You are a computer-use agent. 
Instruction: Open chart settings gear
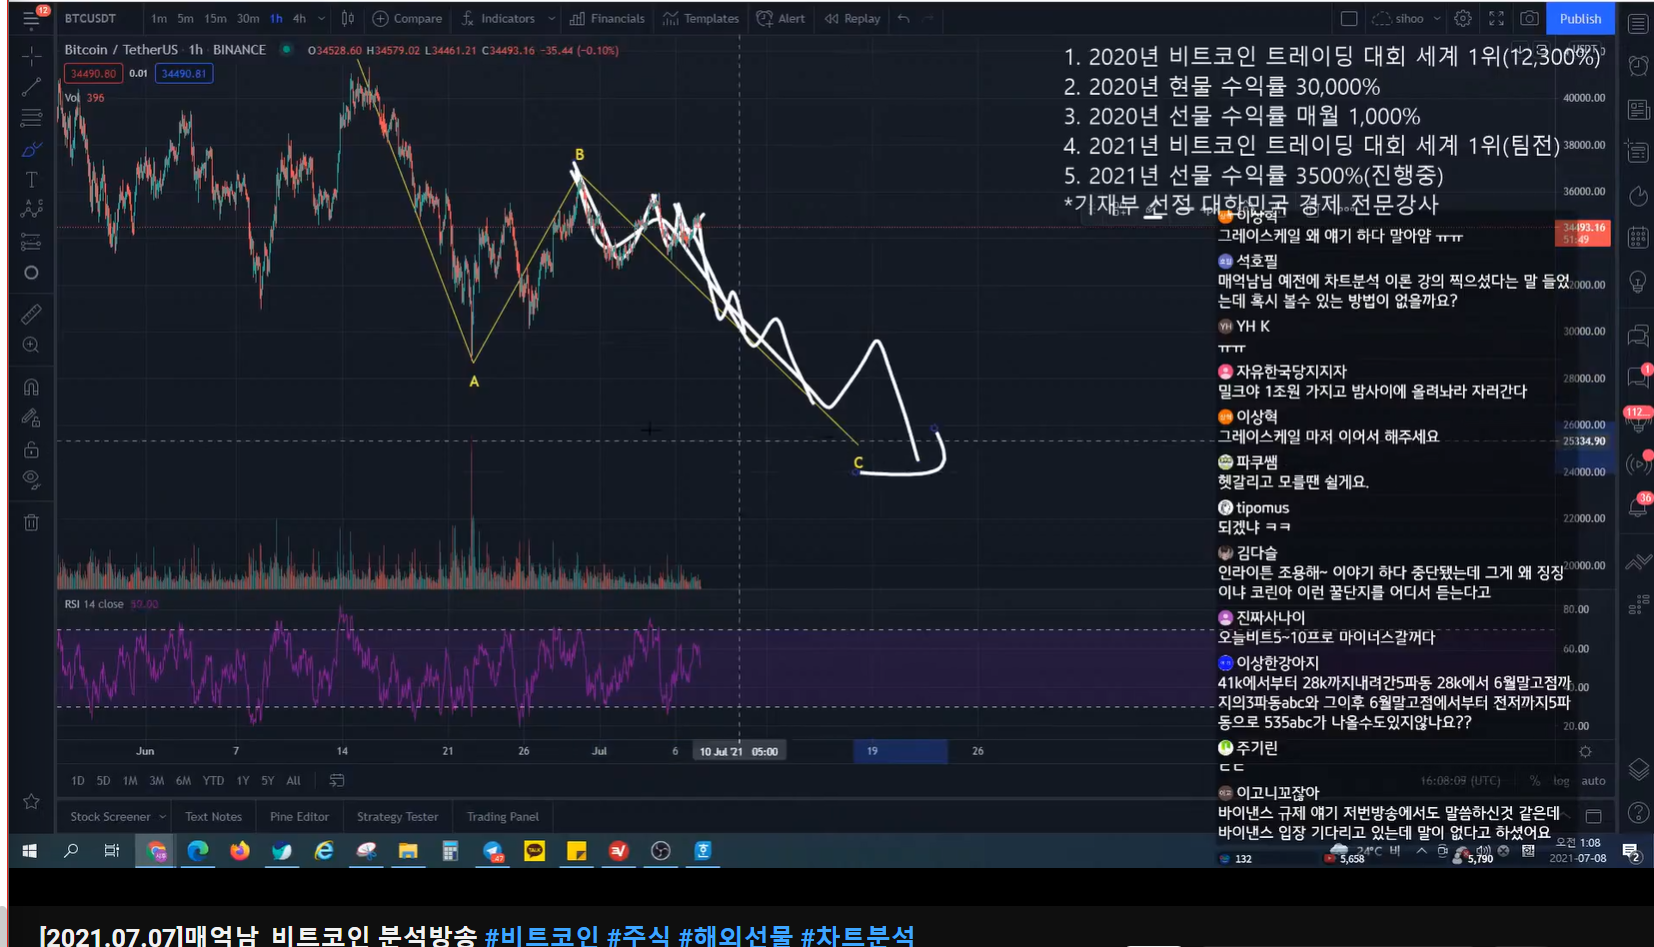click(x=1463, y=19)
